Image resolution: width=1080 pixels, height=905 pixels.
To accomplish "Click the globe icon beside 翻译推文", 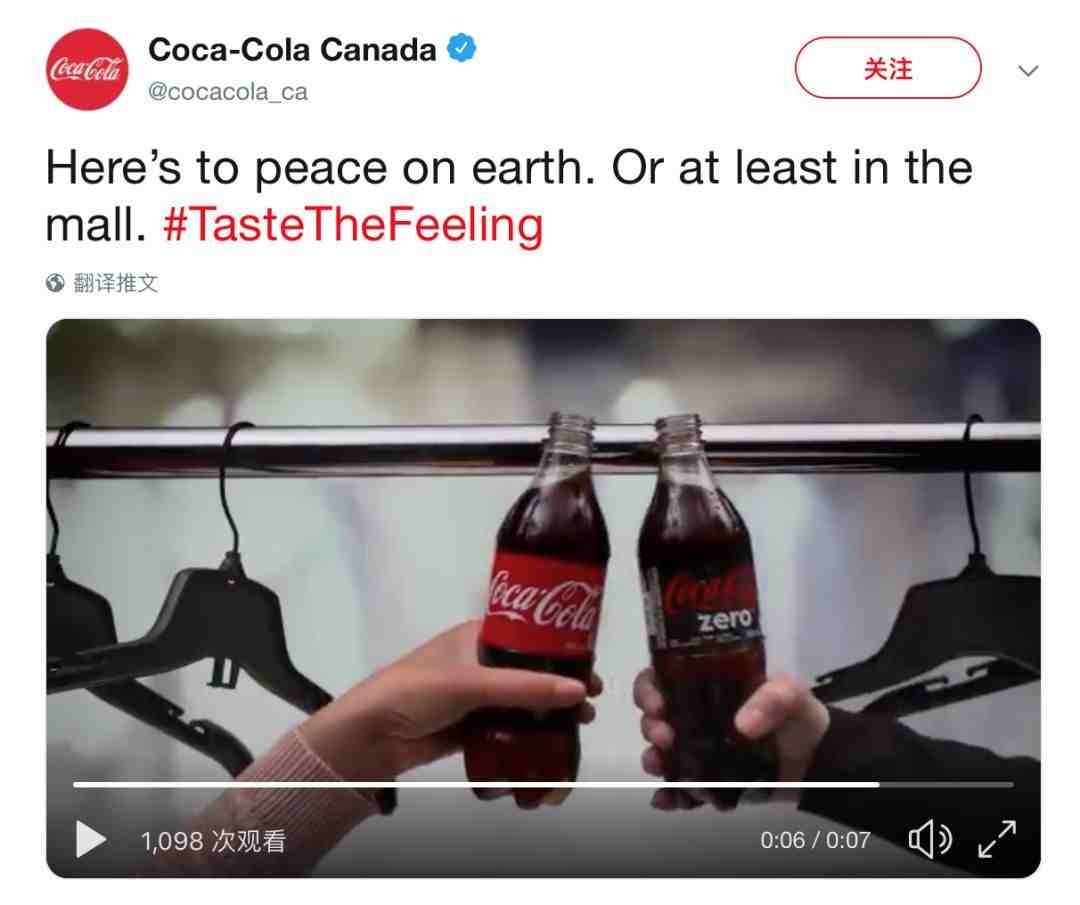I will tap(55, 283).
